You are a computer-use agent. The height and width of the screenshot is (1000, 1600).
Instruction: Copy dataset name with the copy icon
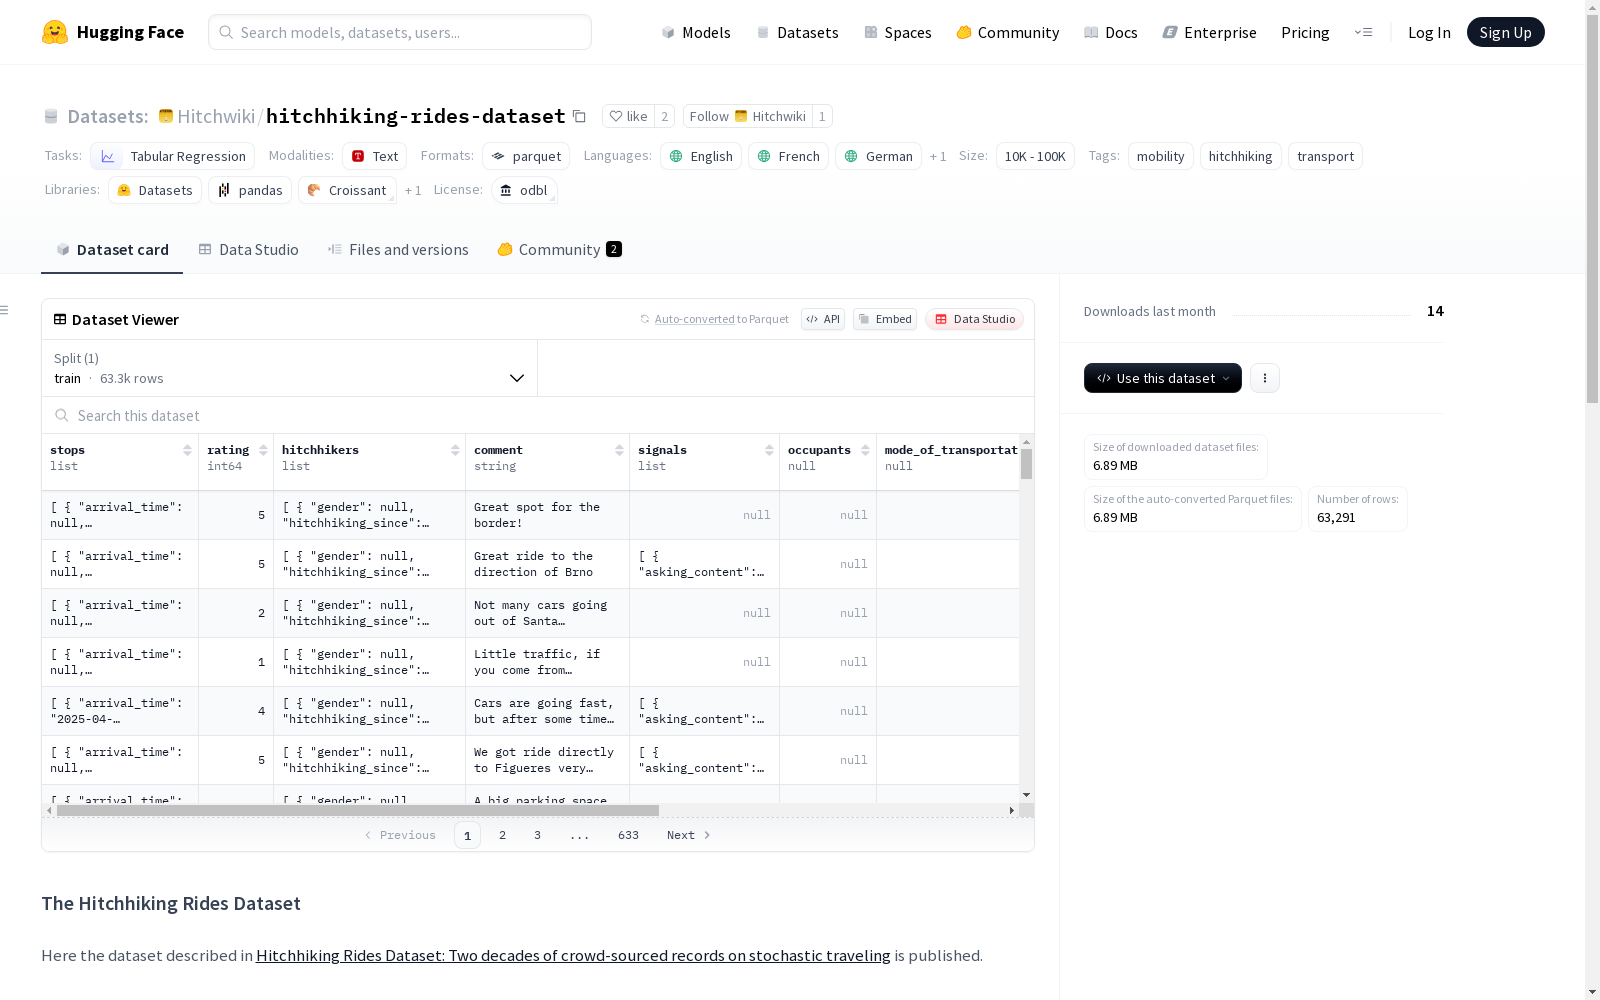click(x=579, y=116)
